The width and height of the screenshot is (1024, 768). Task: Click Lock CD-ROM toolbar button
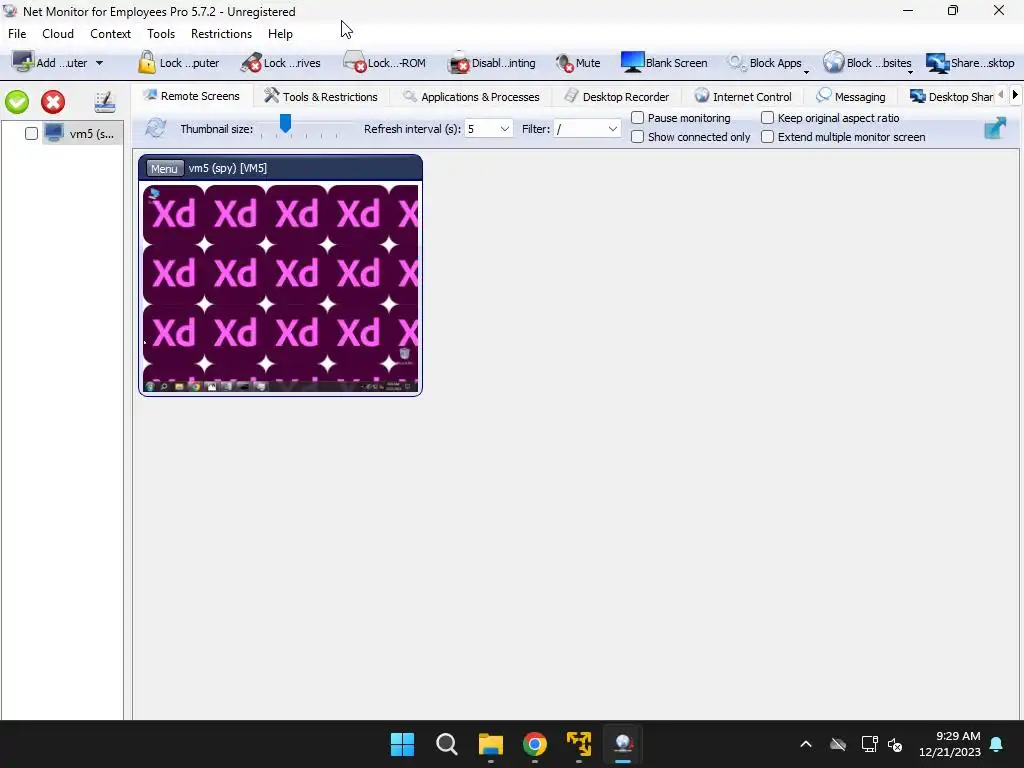pyautogui.click(x=384, y=63)
